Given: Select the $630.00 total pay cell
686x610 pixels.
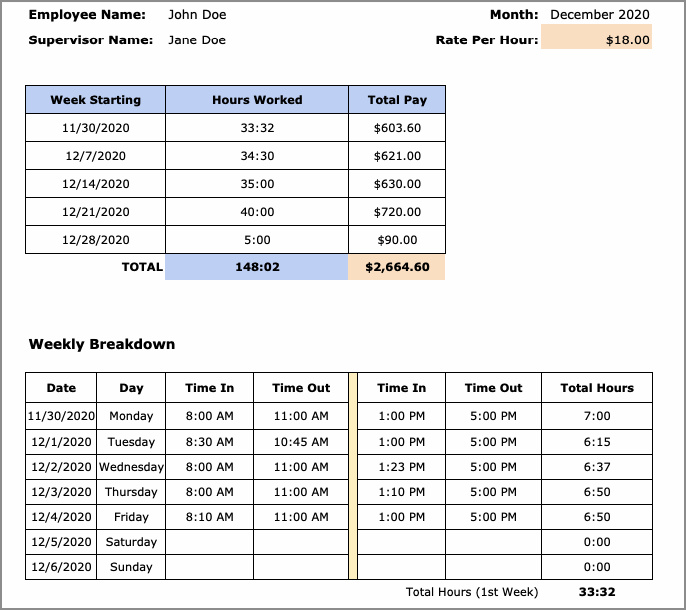Looking at the screenshot, I should 397,184.
